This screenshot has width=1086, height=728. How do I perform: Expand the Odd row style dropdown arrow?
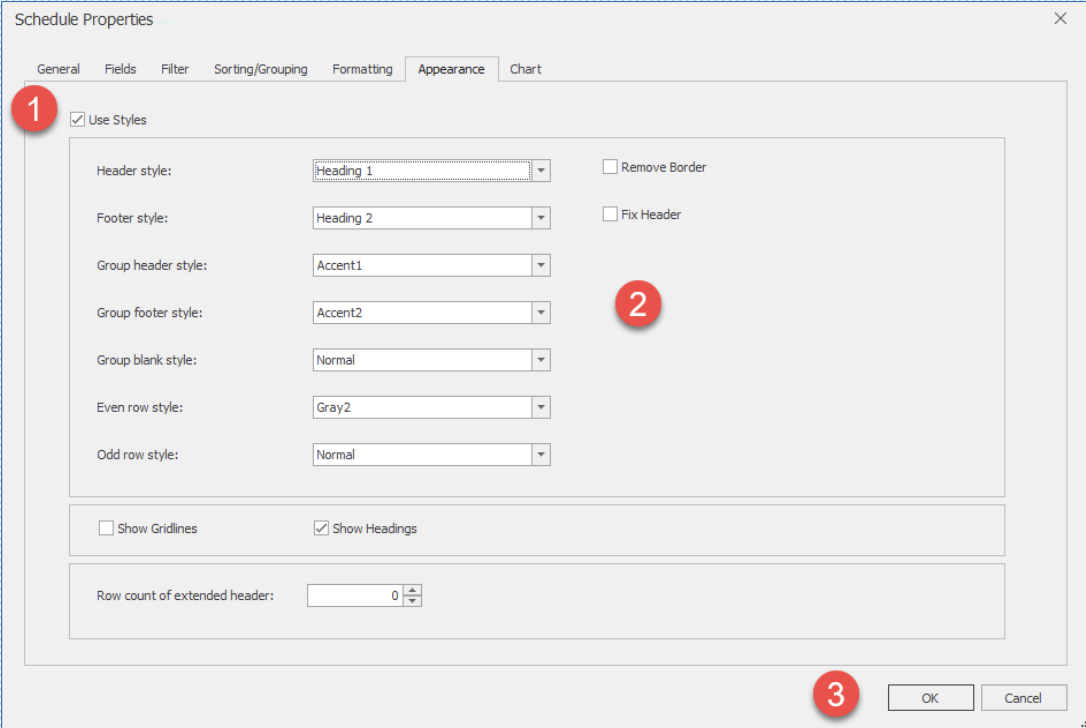point(541,454)
